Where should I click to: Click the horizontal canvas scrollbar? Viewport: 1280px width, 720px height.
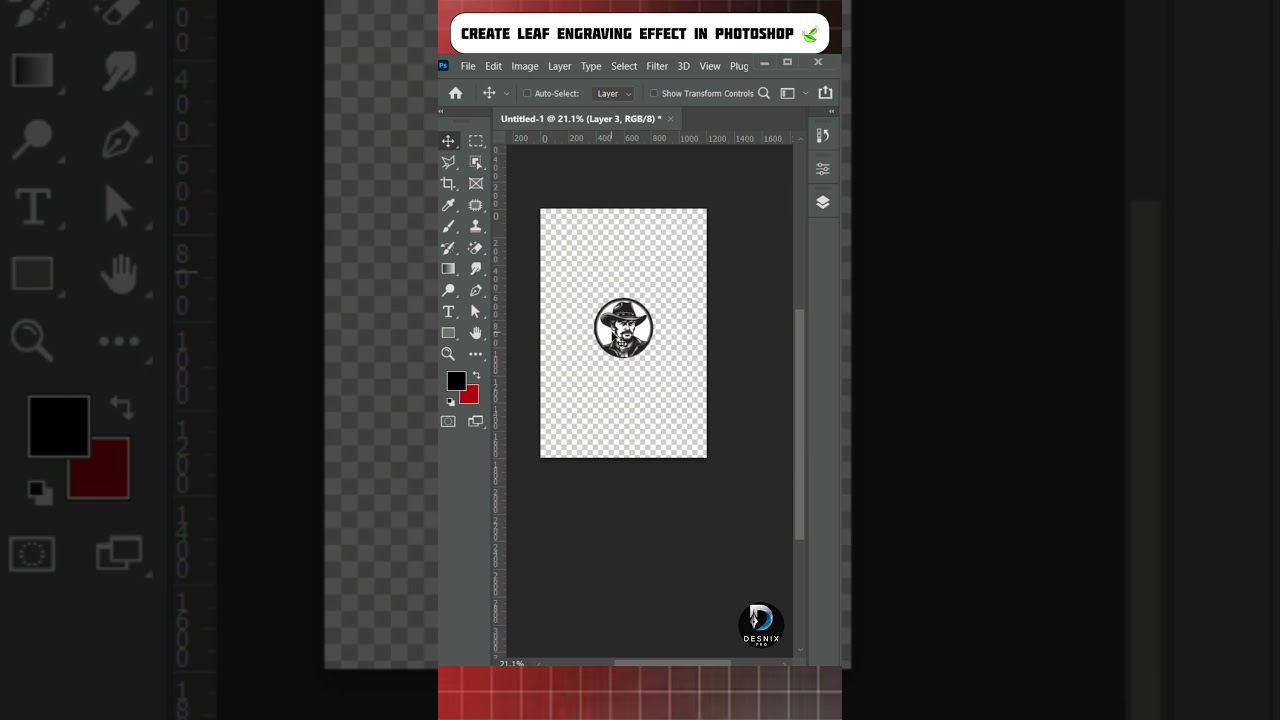point(672,662)
